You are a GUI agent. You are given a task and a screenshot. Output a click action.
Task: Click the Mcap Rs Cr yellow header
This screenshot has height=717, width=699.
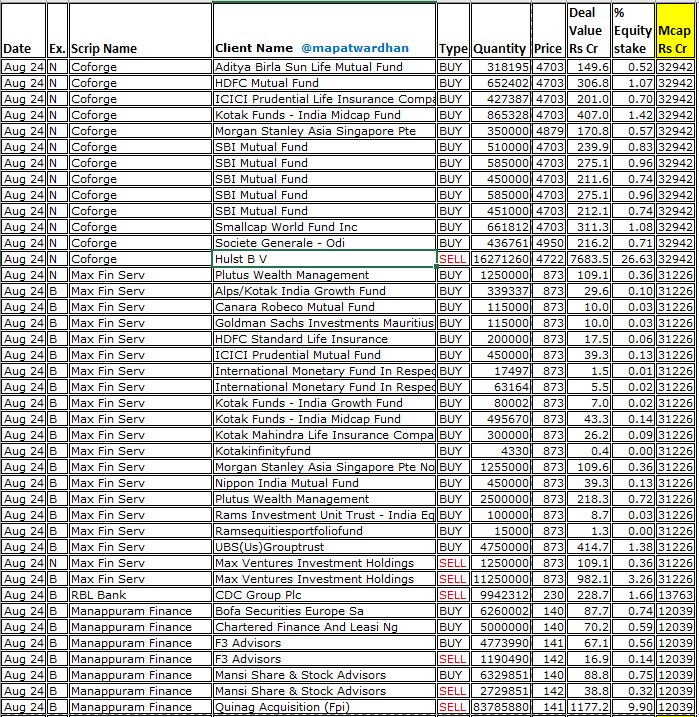(x=675, y=31)
